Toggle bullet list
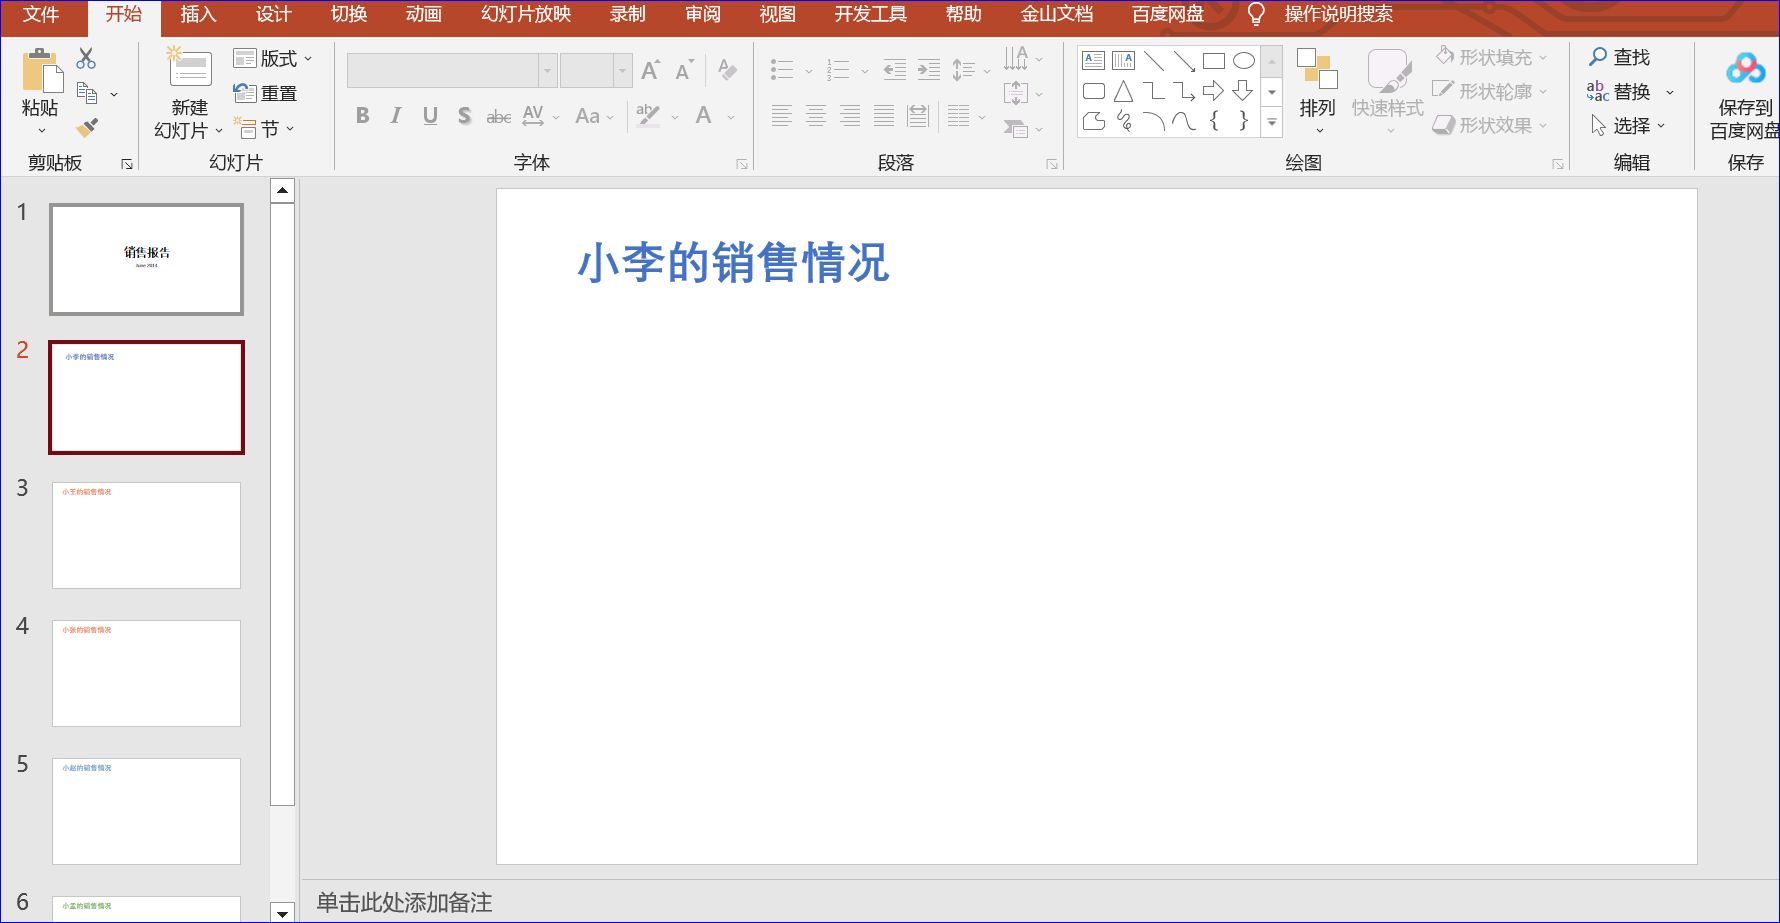The height and width of the screenshot is (923, 1780). 782,70
